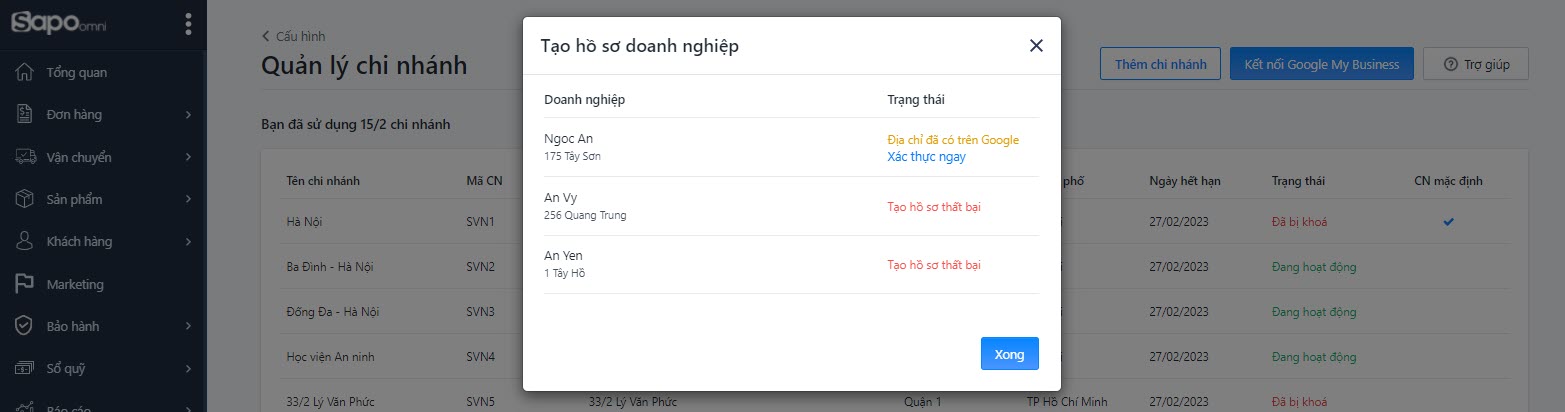Viewport: 1565px width, 412px height.
Task: Click the Marketing flag icon
Action: pyautogui.click(x=25, y=284)
